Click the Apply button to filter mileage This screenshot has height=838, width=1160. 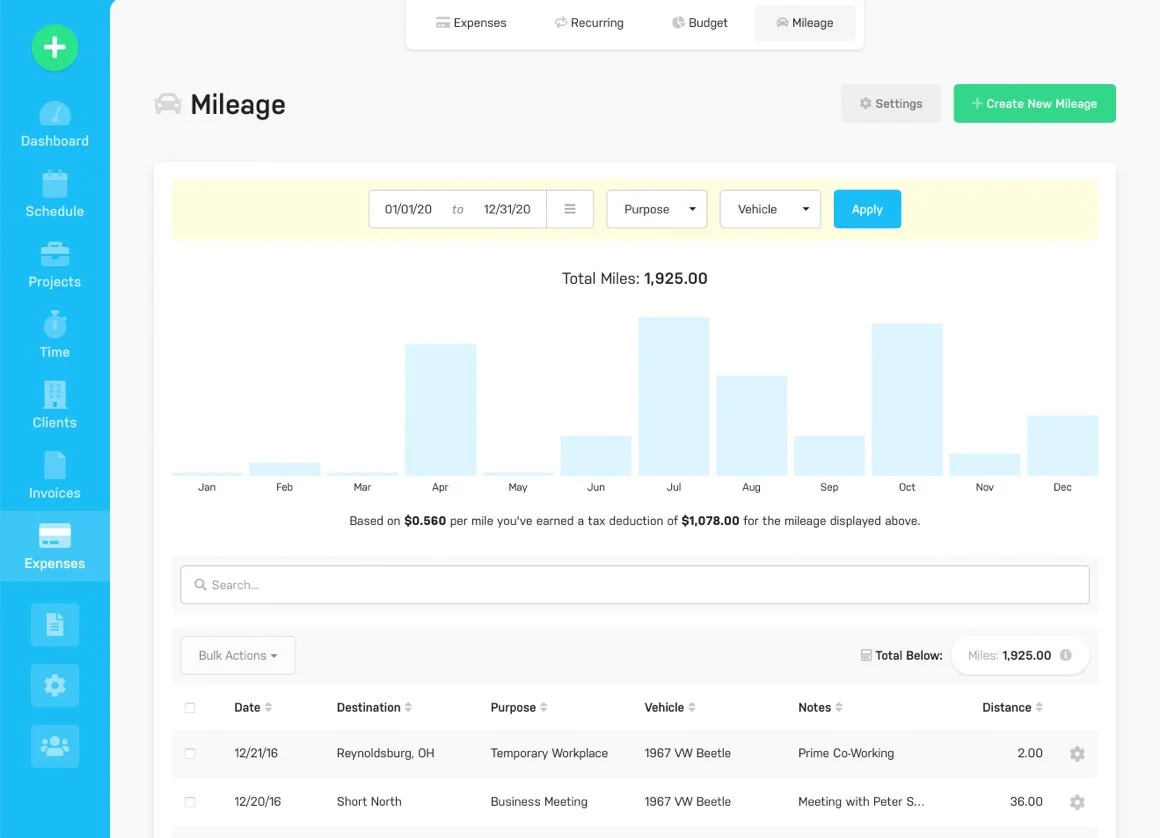tap(867, 209)
